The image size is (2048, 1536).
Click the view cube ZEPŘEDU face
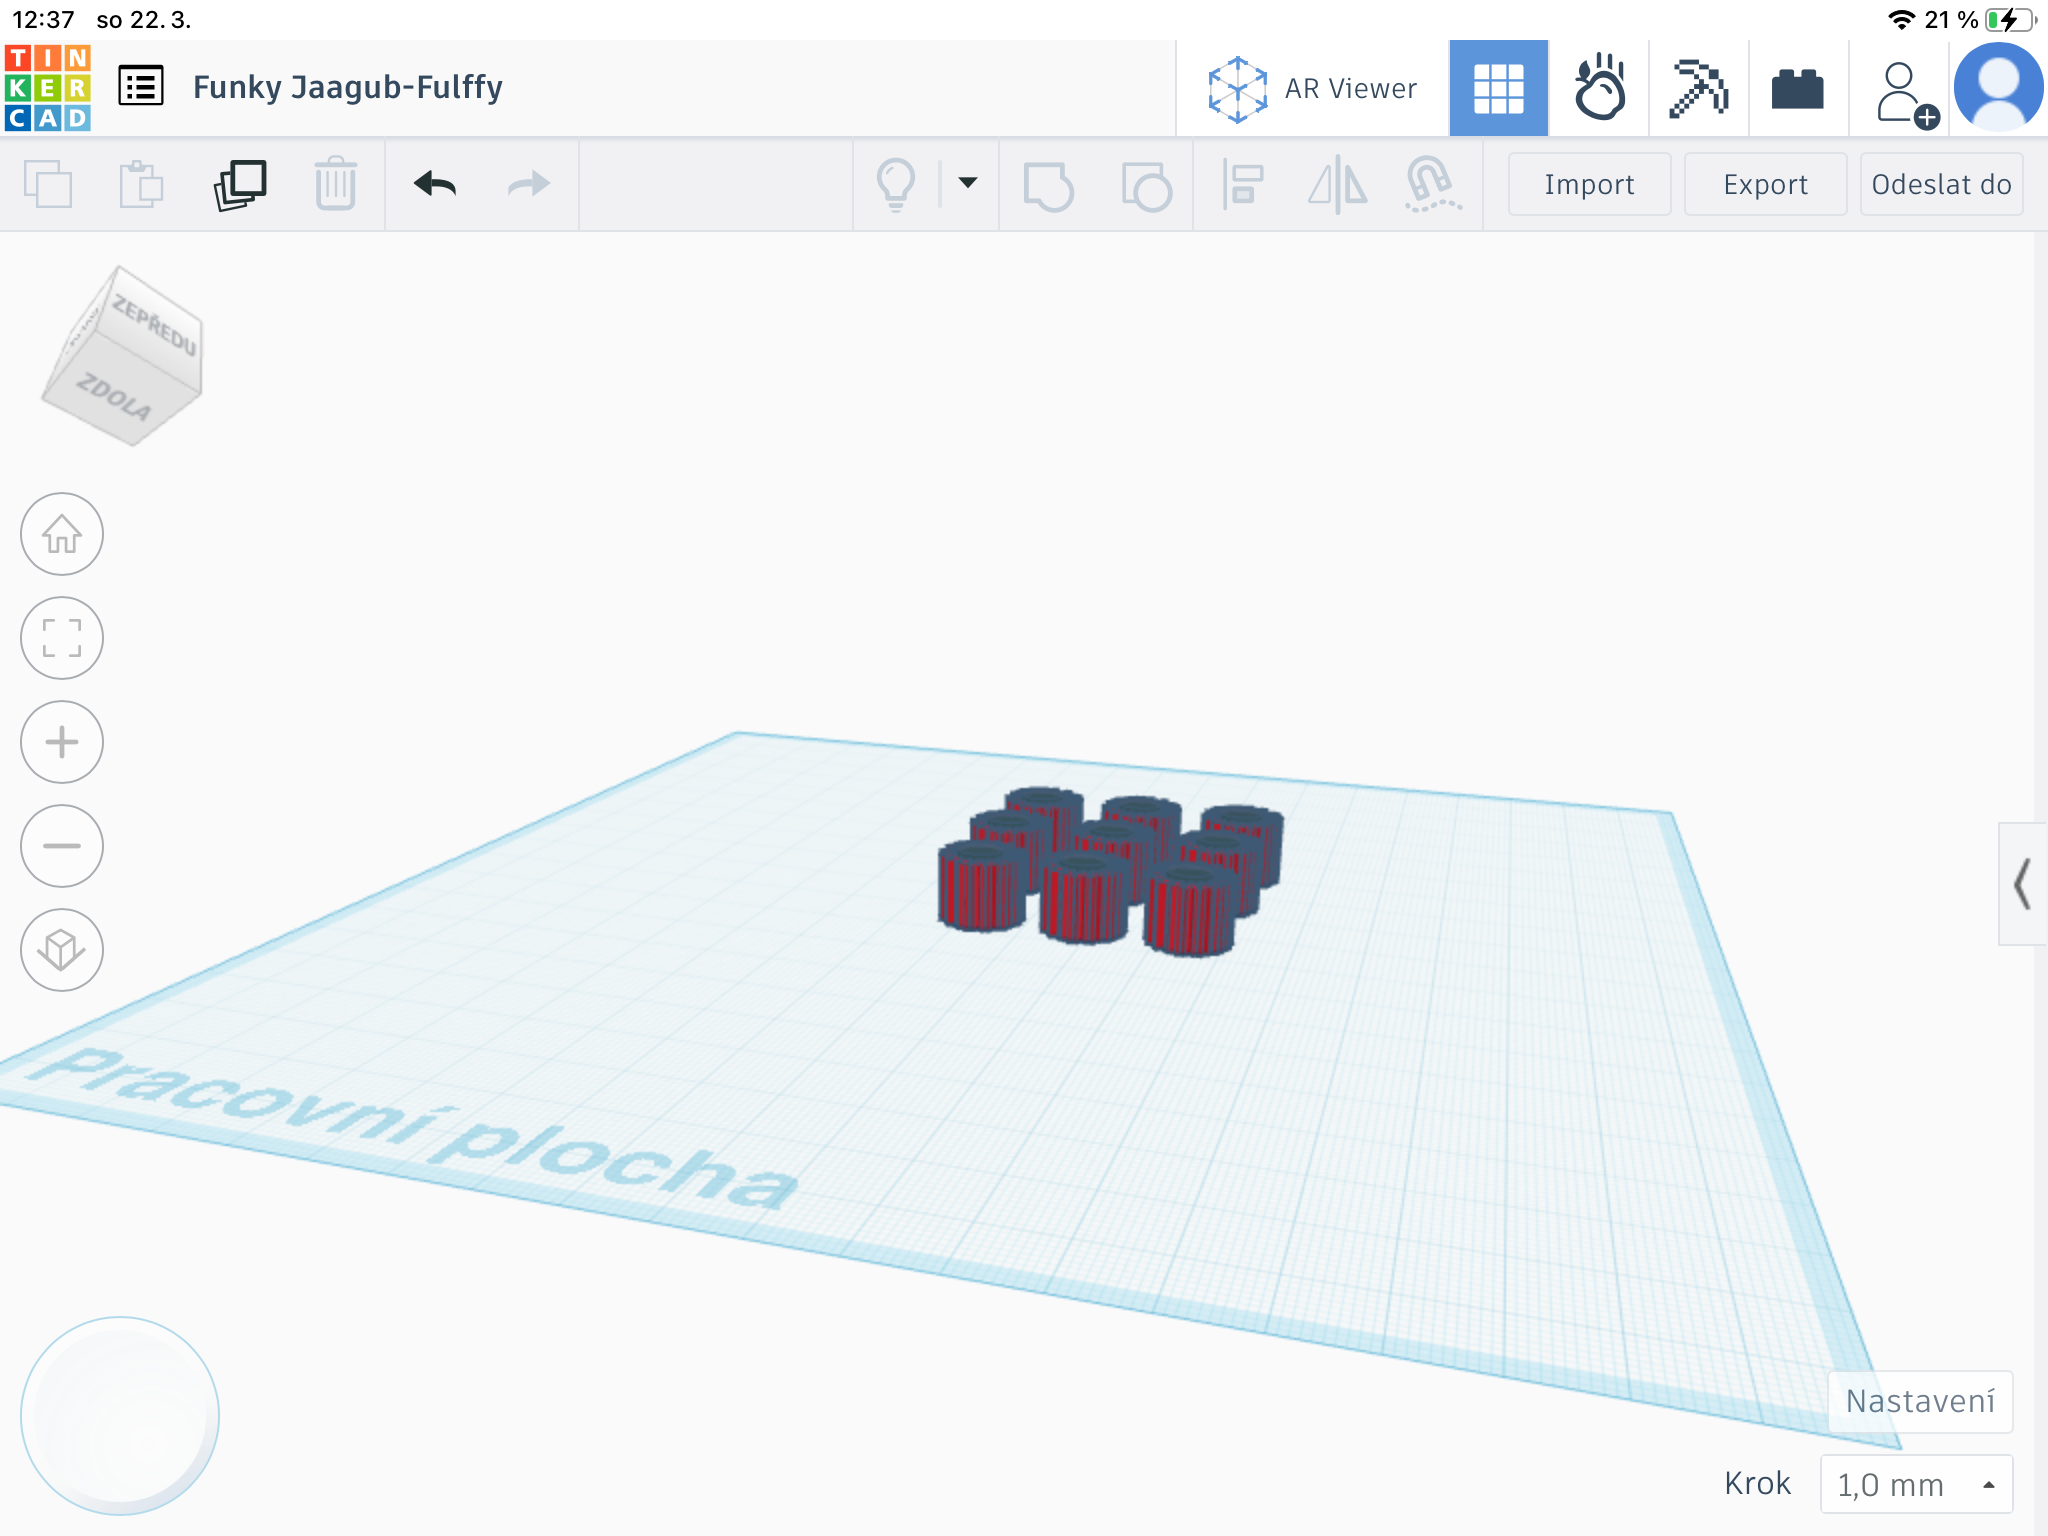pos(155,323)
